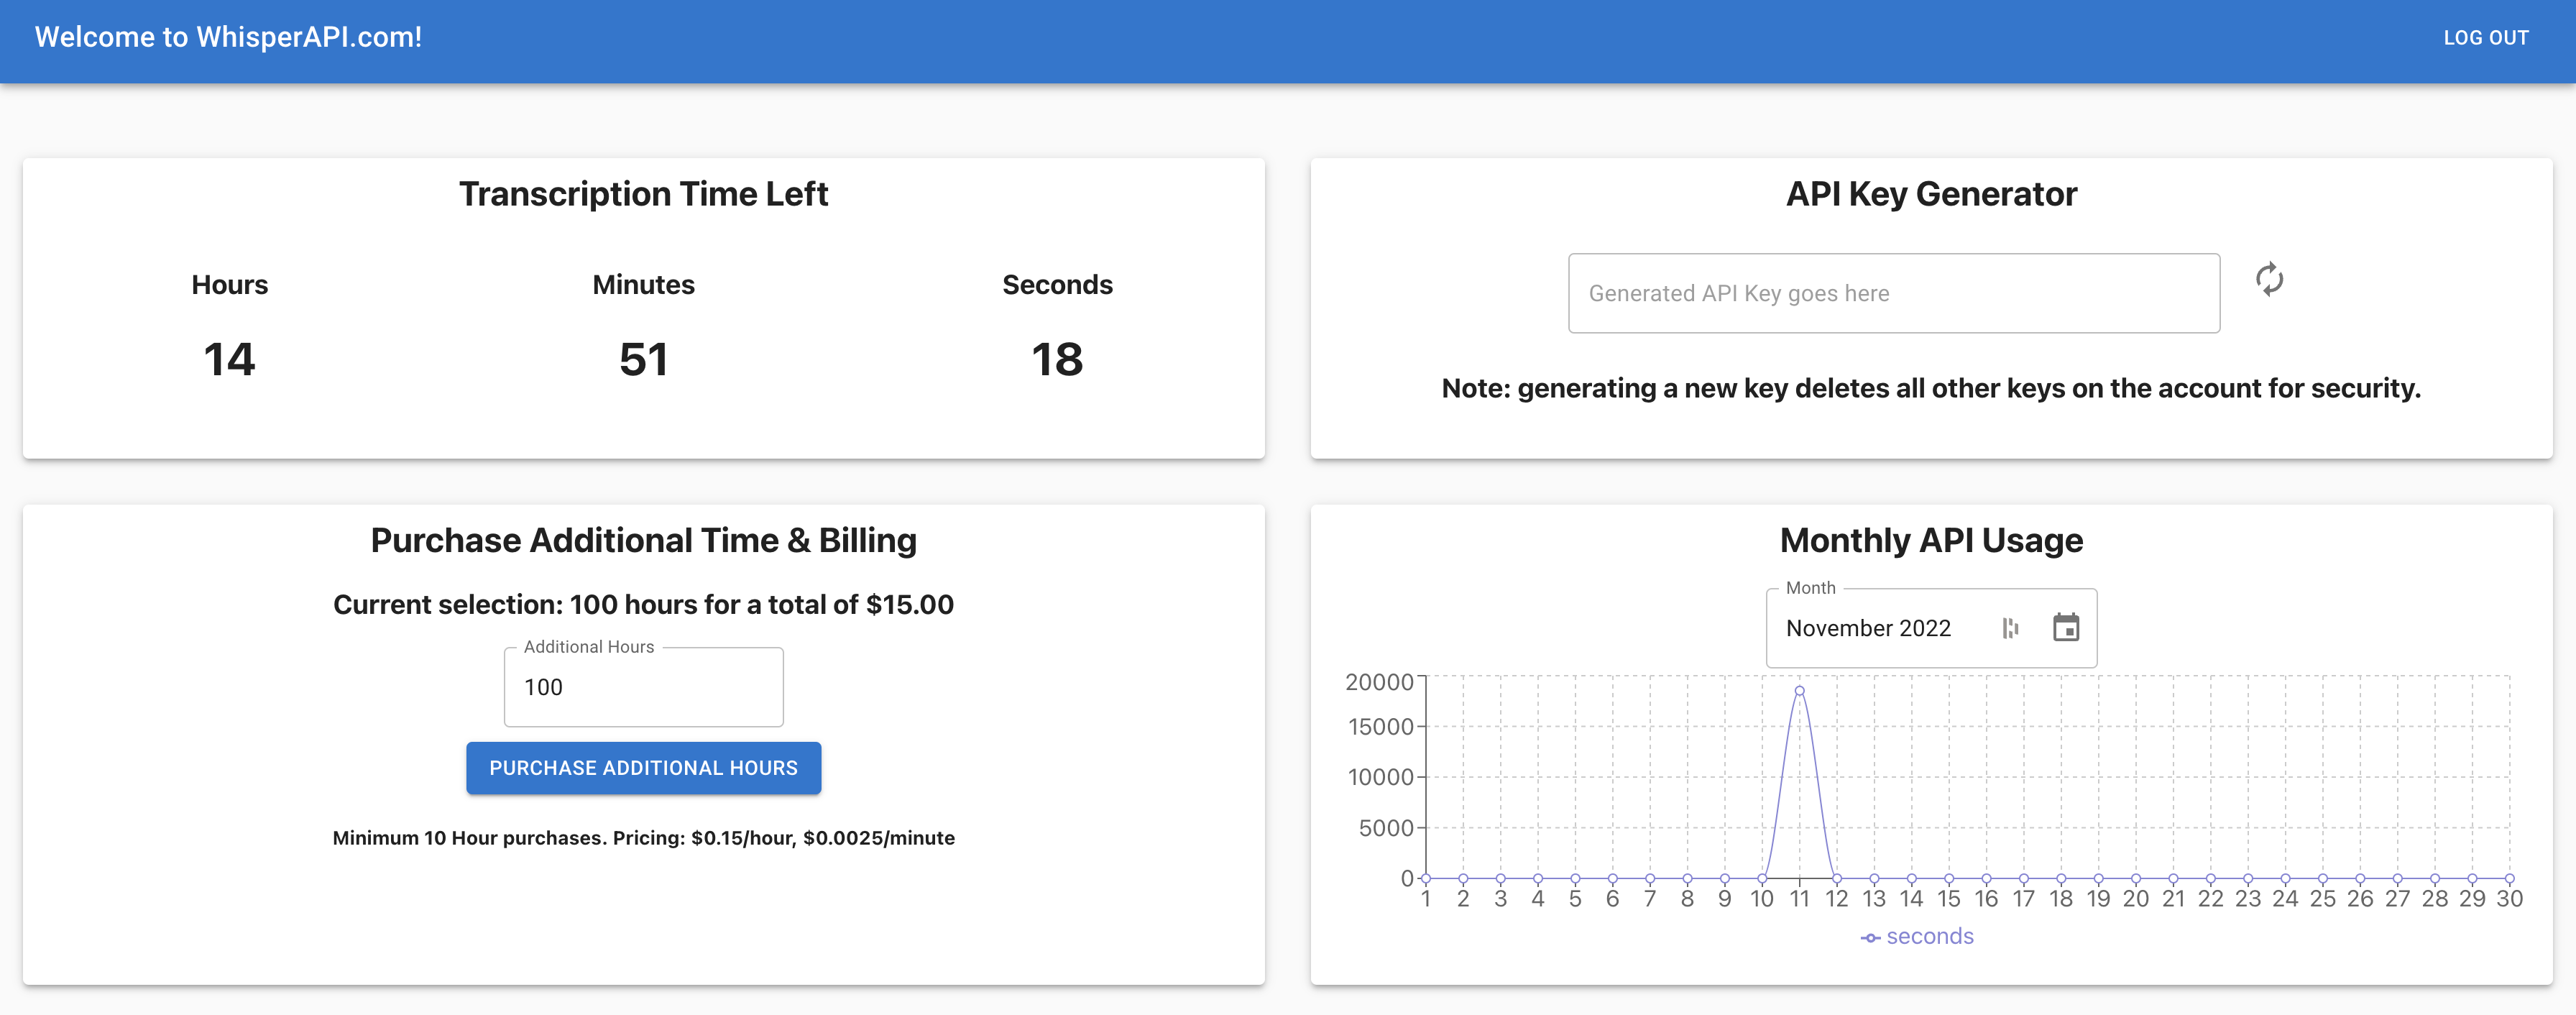Click the 'API Key Generator' heading
Screen dimensions: 2576x1015
click(1931, 194)
